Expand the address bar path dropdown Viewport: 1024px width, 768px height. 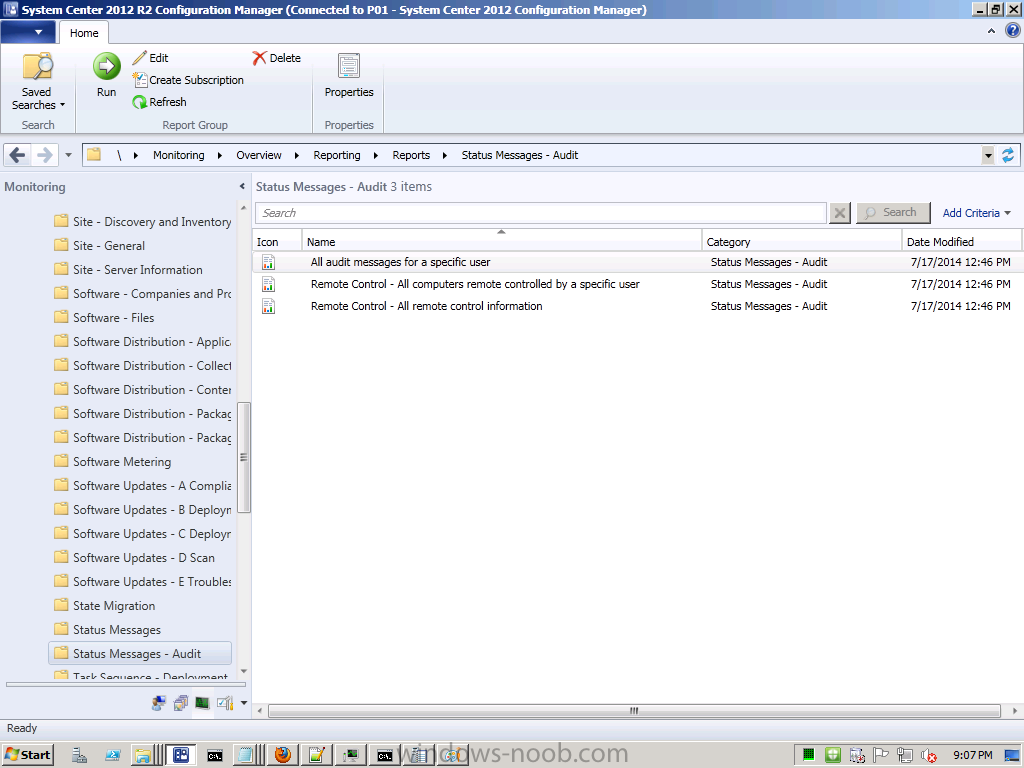[988, 155]
